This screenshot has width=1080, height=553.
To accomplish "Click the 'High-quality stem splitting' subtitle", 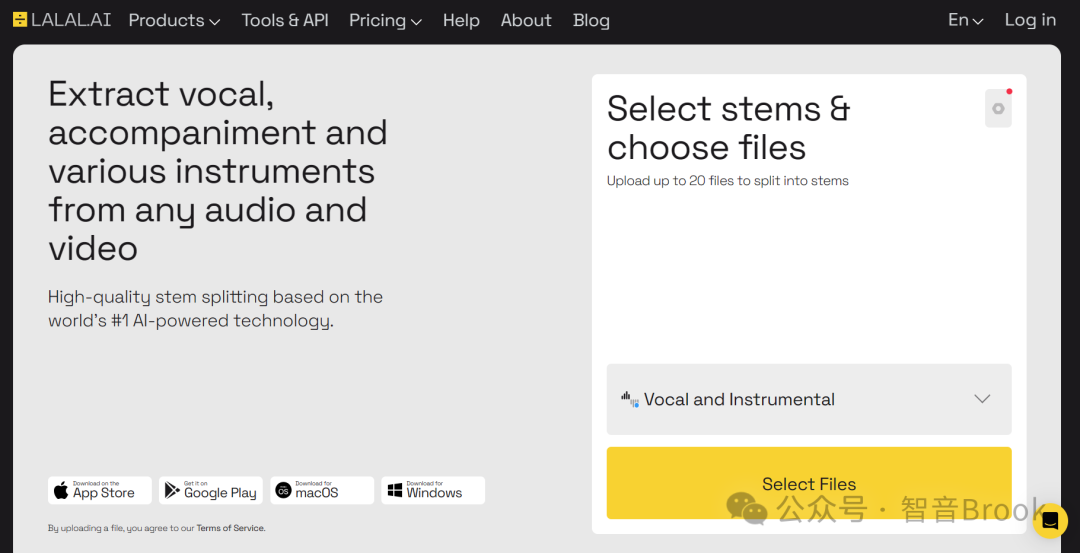I will tap(216, 309).
